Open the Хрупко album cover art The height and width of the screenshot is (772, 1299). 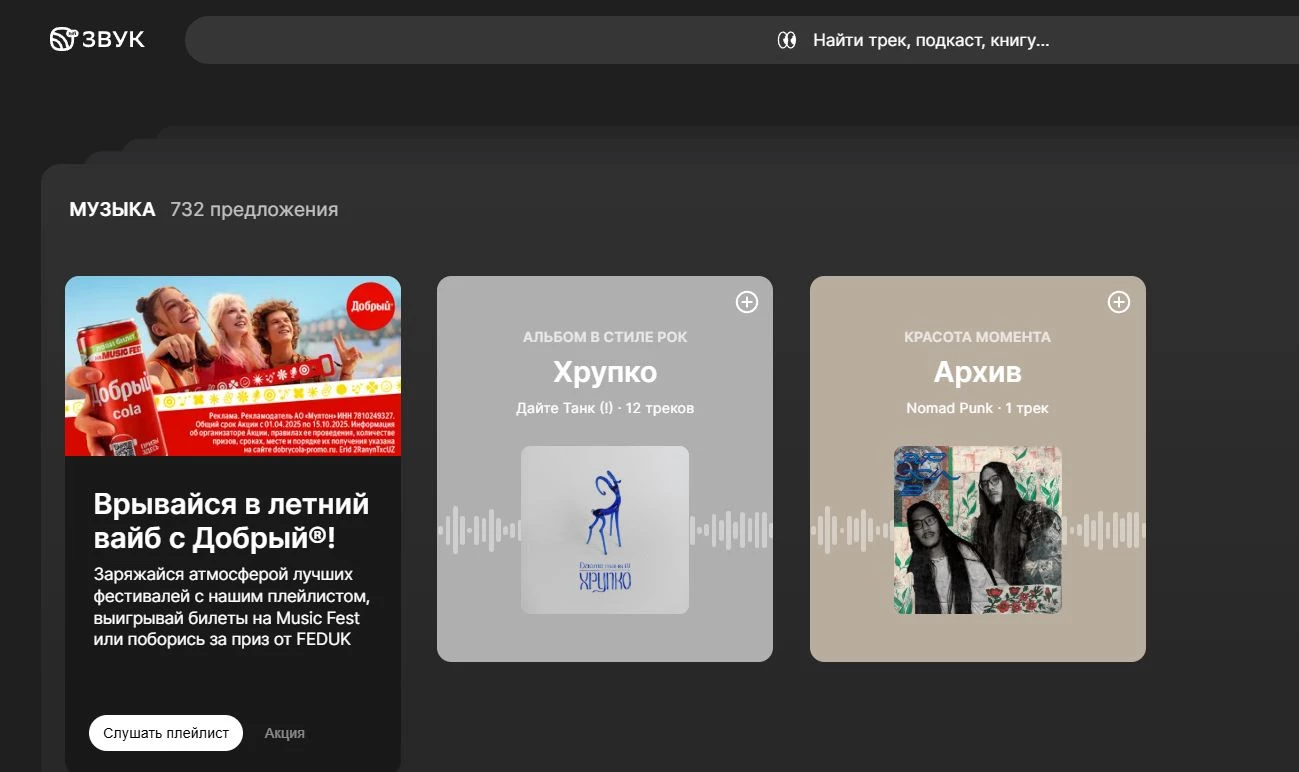coord(605,530)
